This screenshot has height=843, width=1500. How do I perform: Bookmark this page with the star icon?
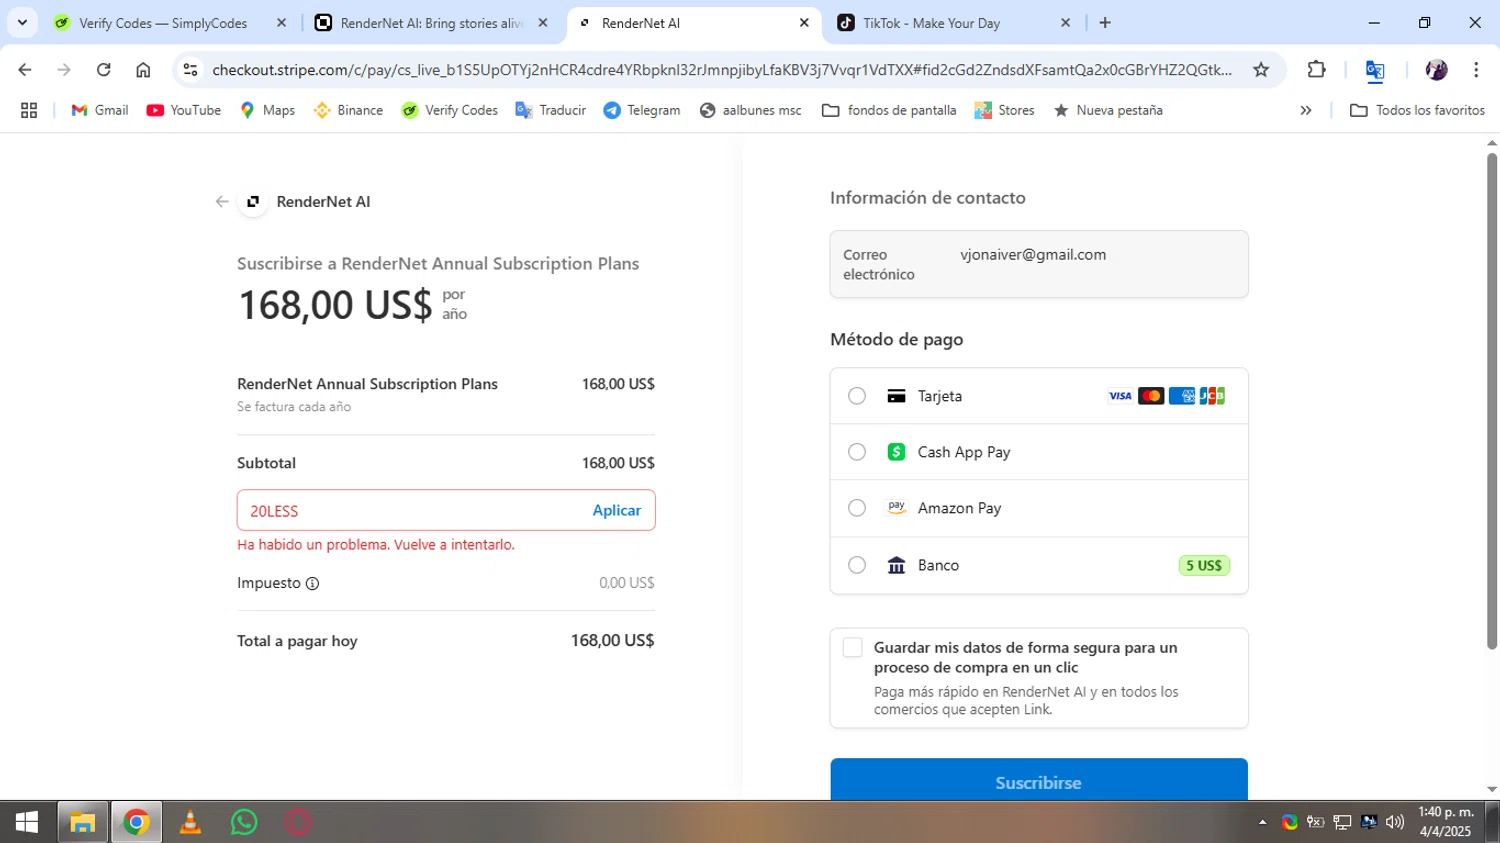tap(1261, 69)
